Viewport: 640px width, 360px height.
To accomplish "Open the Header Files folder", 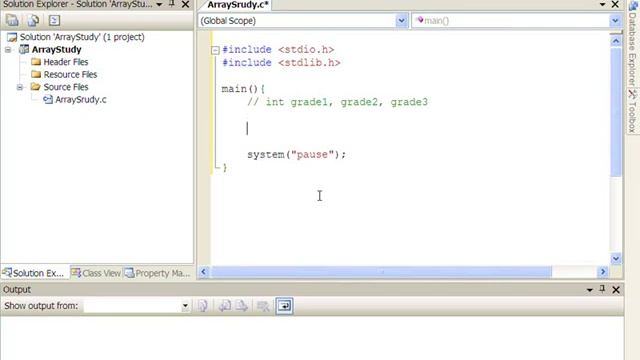I will point(66,62).
